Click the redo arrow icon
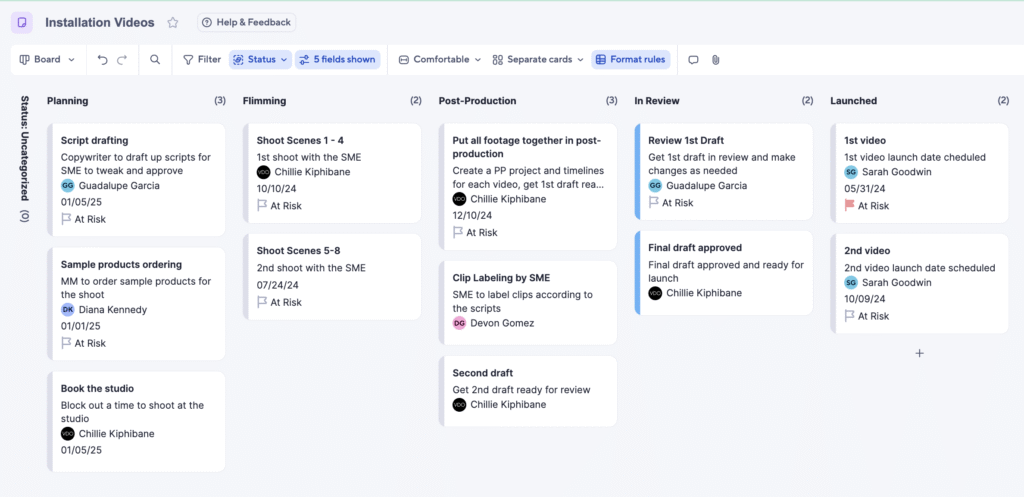The image size is (1024, 497). pyautogui.click(x=122, y=60)
